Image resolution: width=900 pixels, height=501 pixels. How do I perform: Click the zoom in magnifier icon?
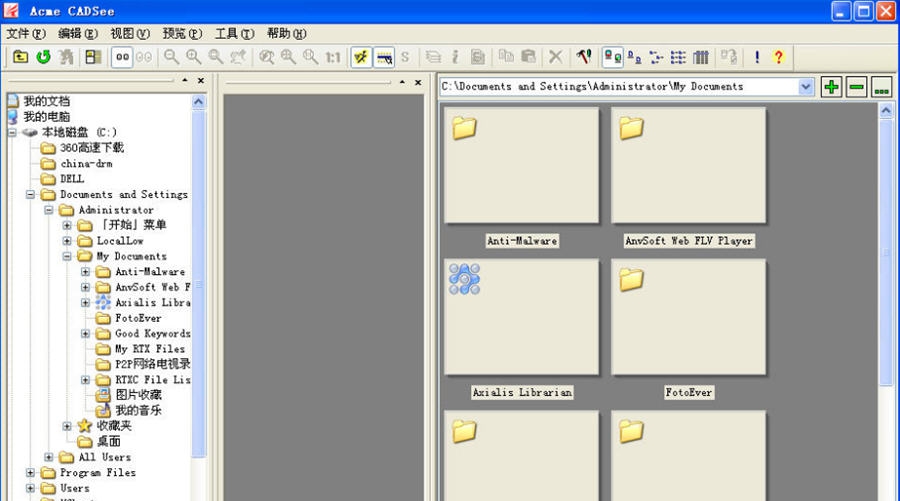(x=193, y=57)
